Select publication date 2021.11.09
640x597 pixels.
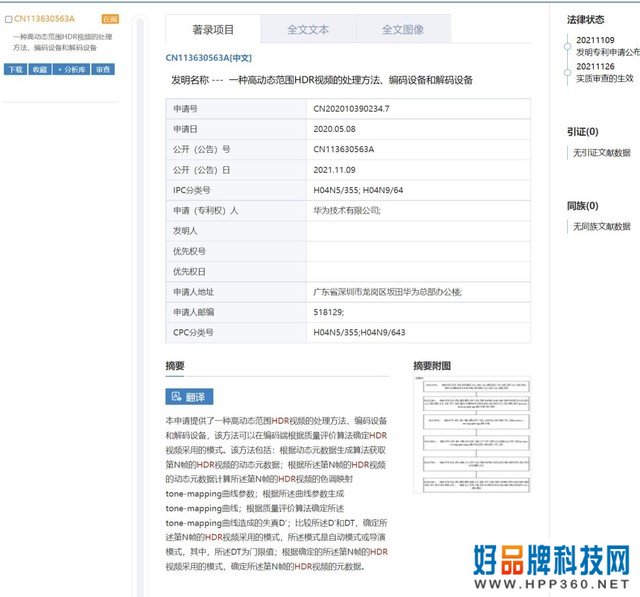pos(334,170)
